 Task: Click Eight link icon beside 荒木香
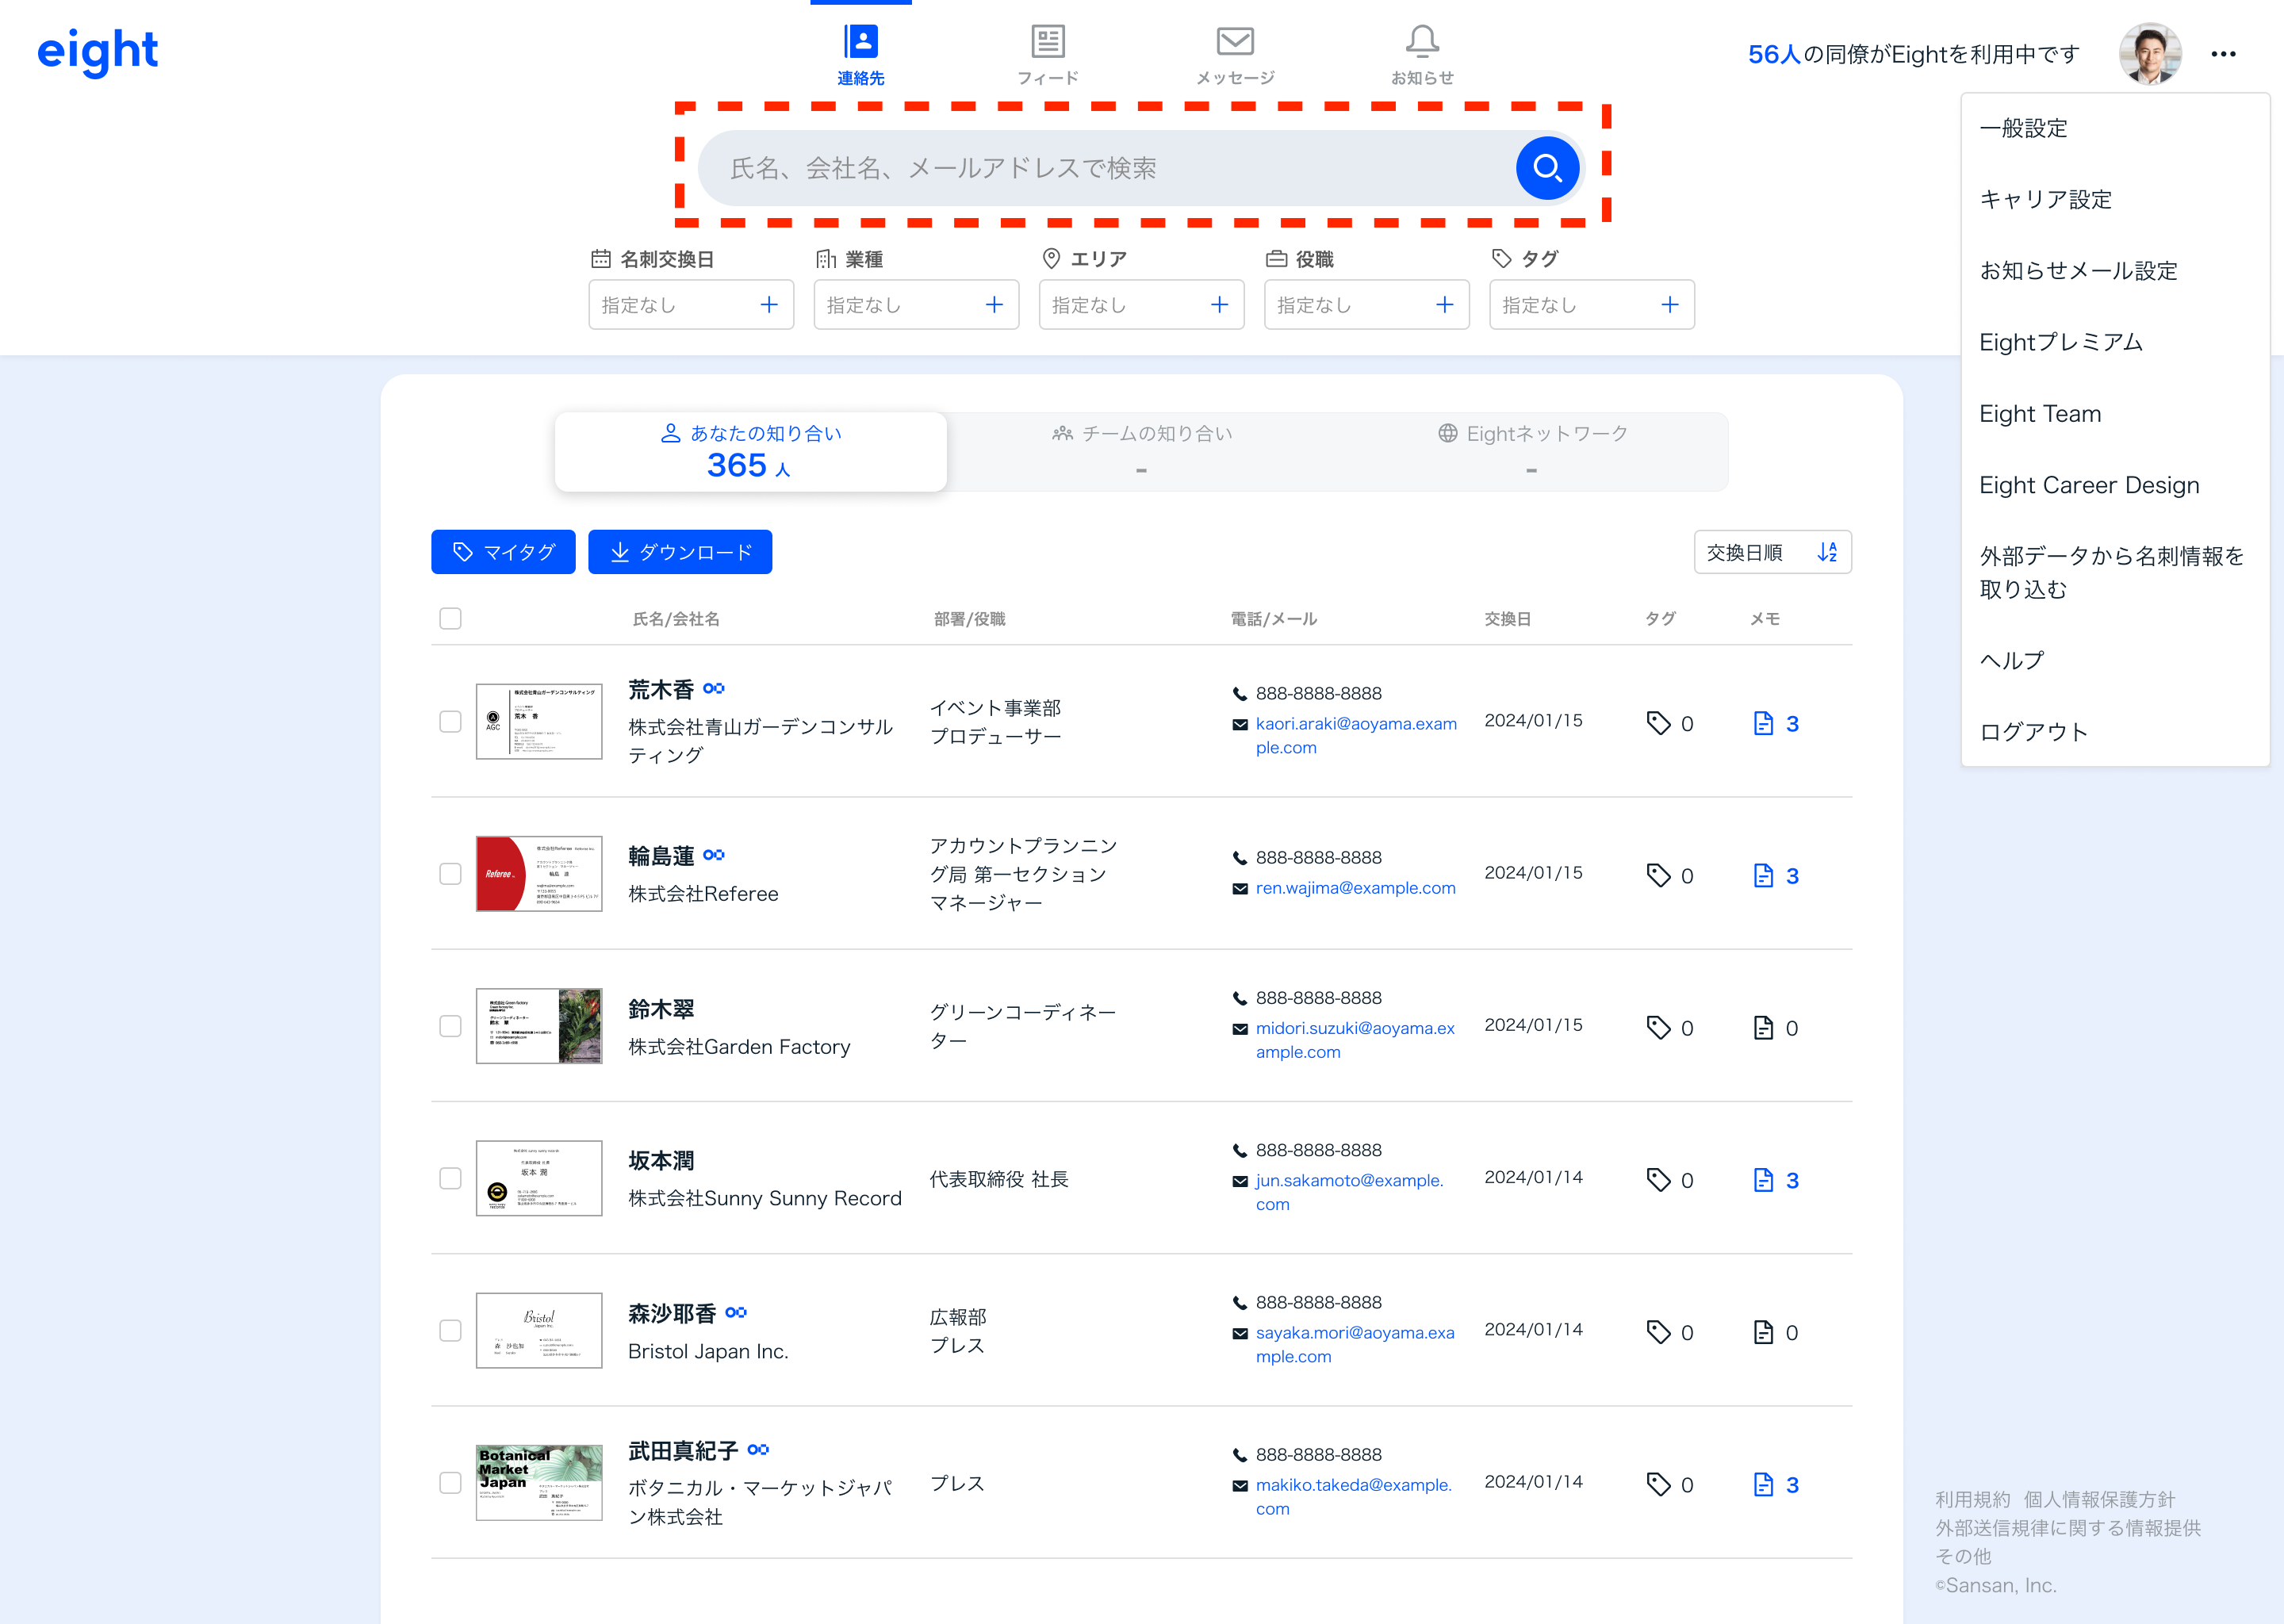coord(714,688)
